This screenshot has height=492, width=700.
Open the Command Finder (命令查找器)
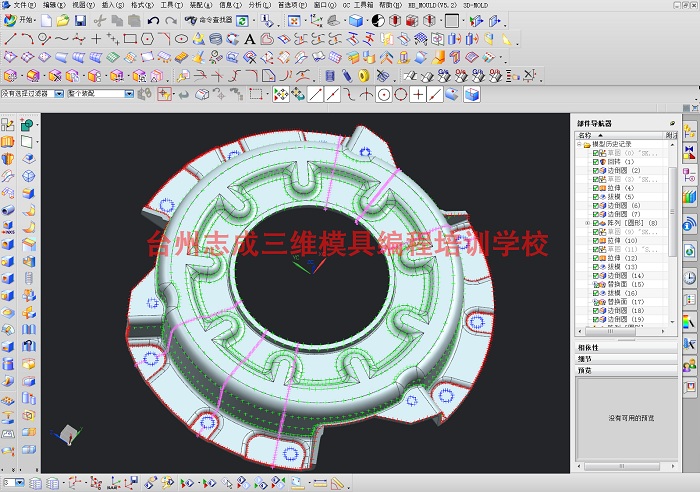208,20
